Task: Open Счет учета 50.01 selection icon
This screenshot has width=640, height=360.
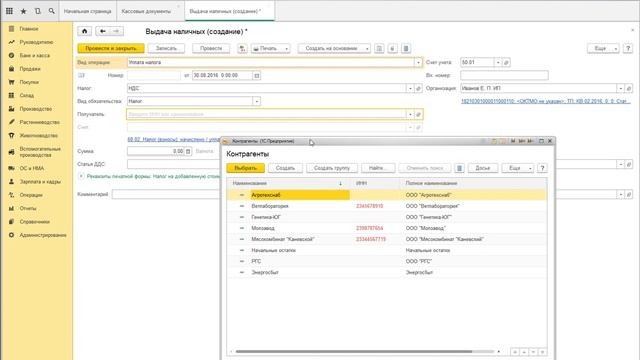Action: (506, 62)
